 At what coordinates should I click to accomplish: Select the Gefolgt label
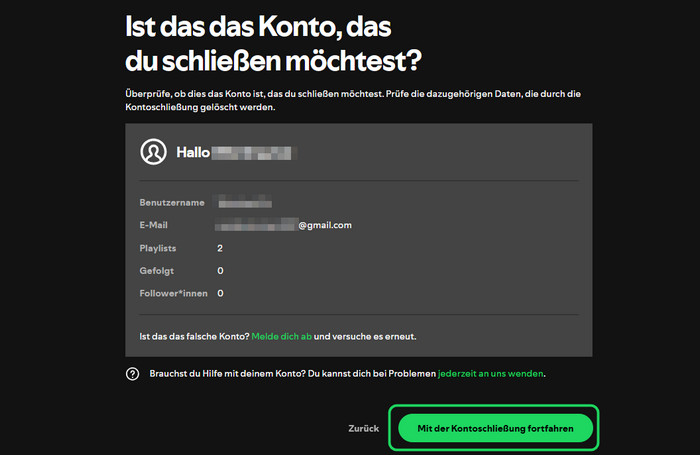156,271
